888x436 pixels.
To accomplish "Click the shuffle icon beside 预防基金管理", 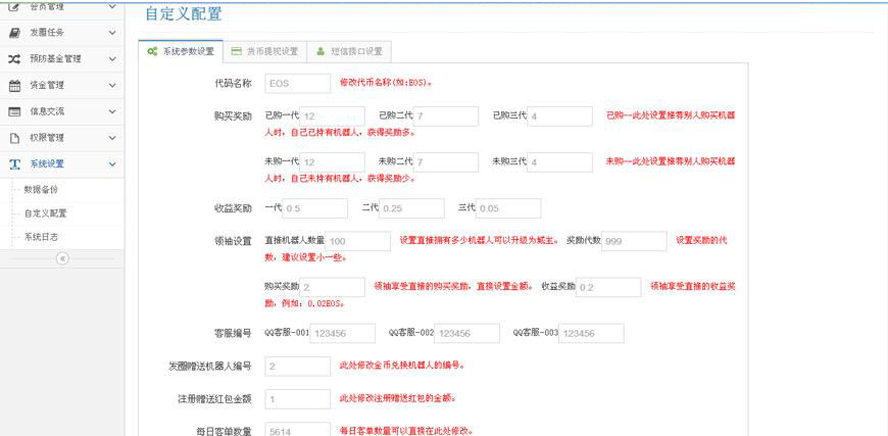I will [15, 59].
